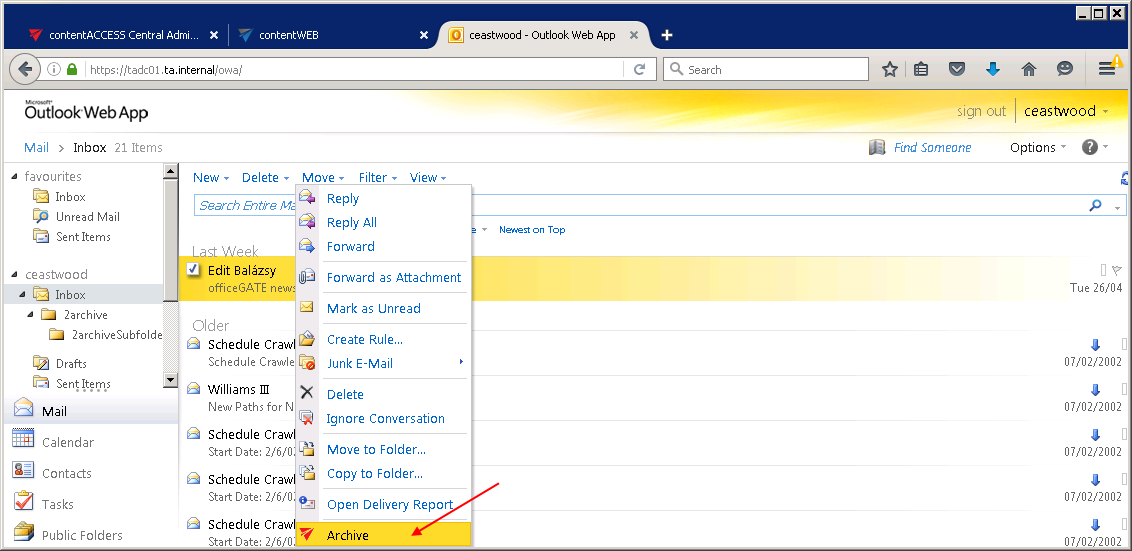
Task: Click the Firefox bookmark star icon
Action: pyautogui.click(x=890, y=69)
